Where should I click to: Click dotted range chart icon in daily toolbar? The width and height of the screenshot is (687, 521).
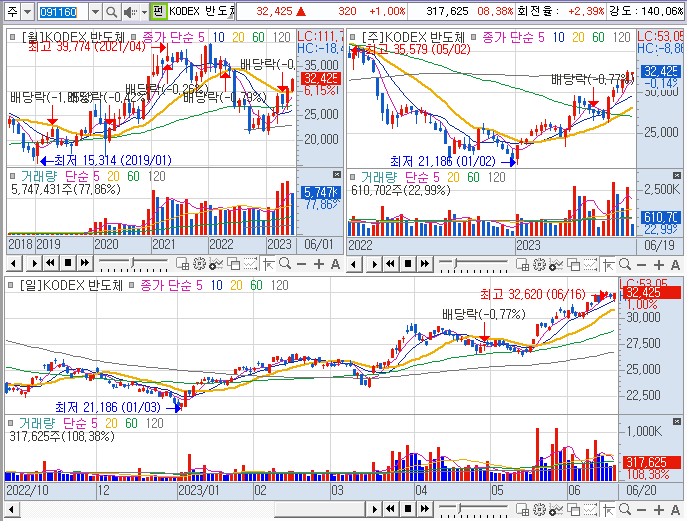pyautogui.click(x=591, y=509)
